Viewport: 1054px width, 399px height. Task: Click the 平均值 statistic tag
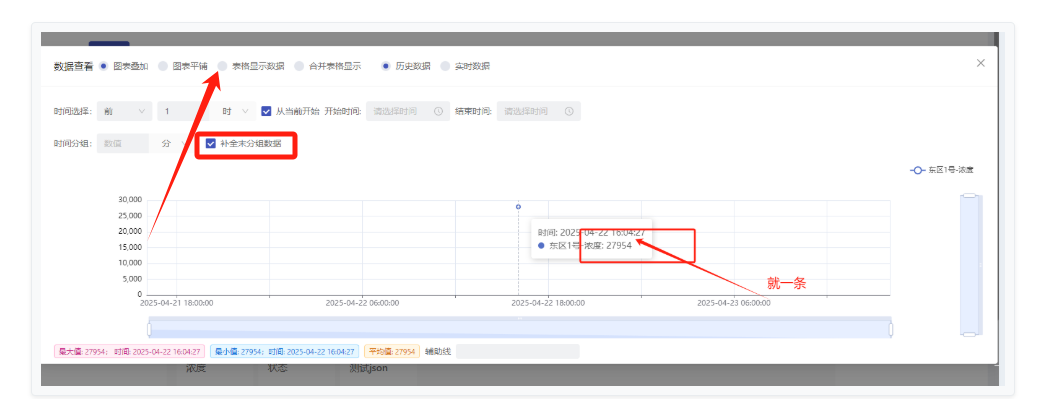pyautogui.click(x=392, y=351)
